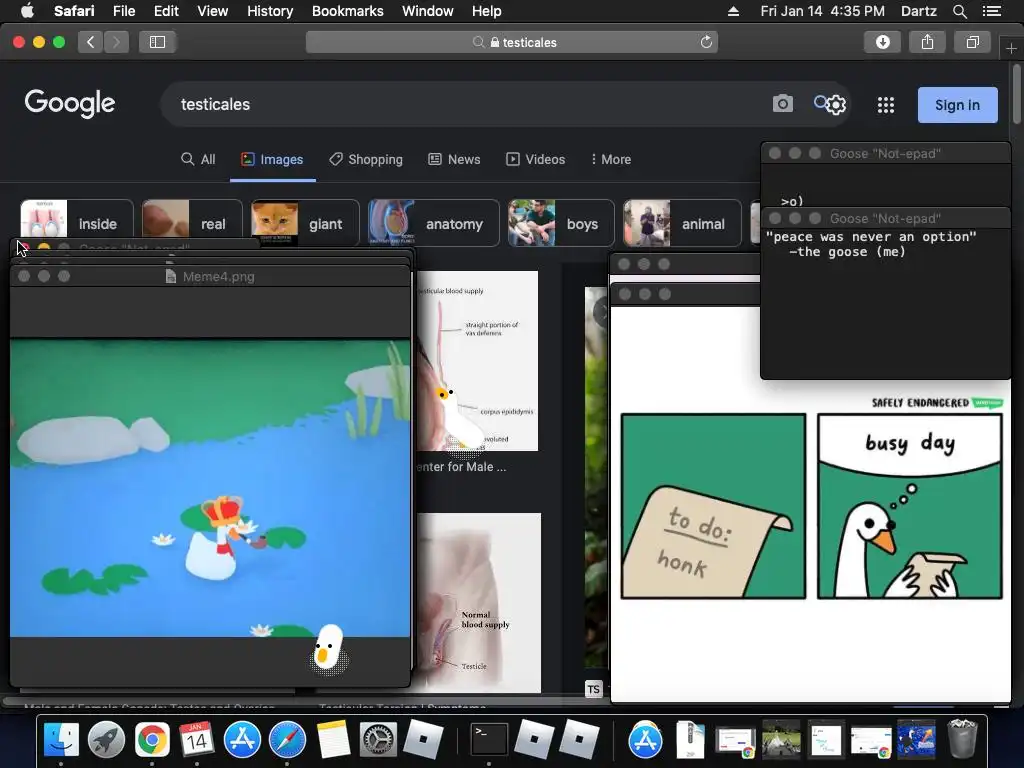The image size is (1024, 768).
Task: Select the 'boys' filter chip
Action: (x=561, y=223)
